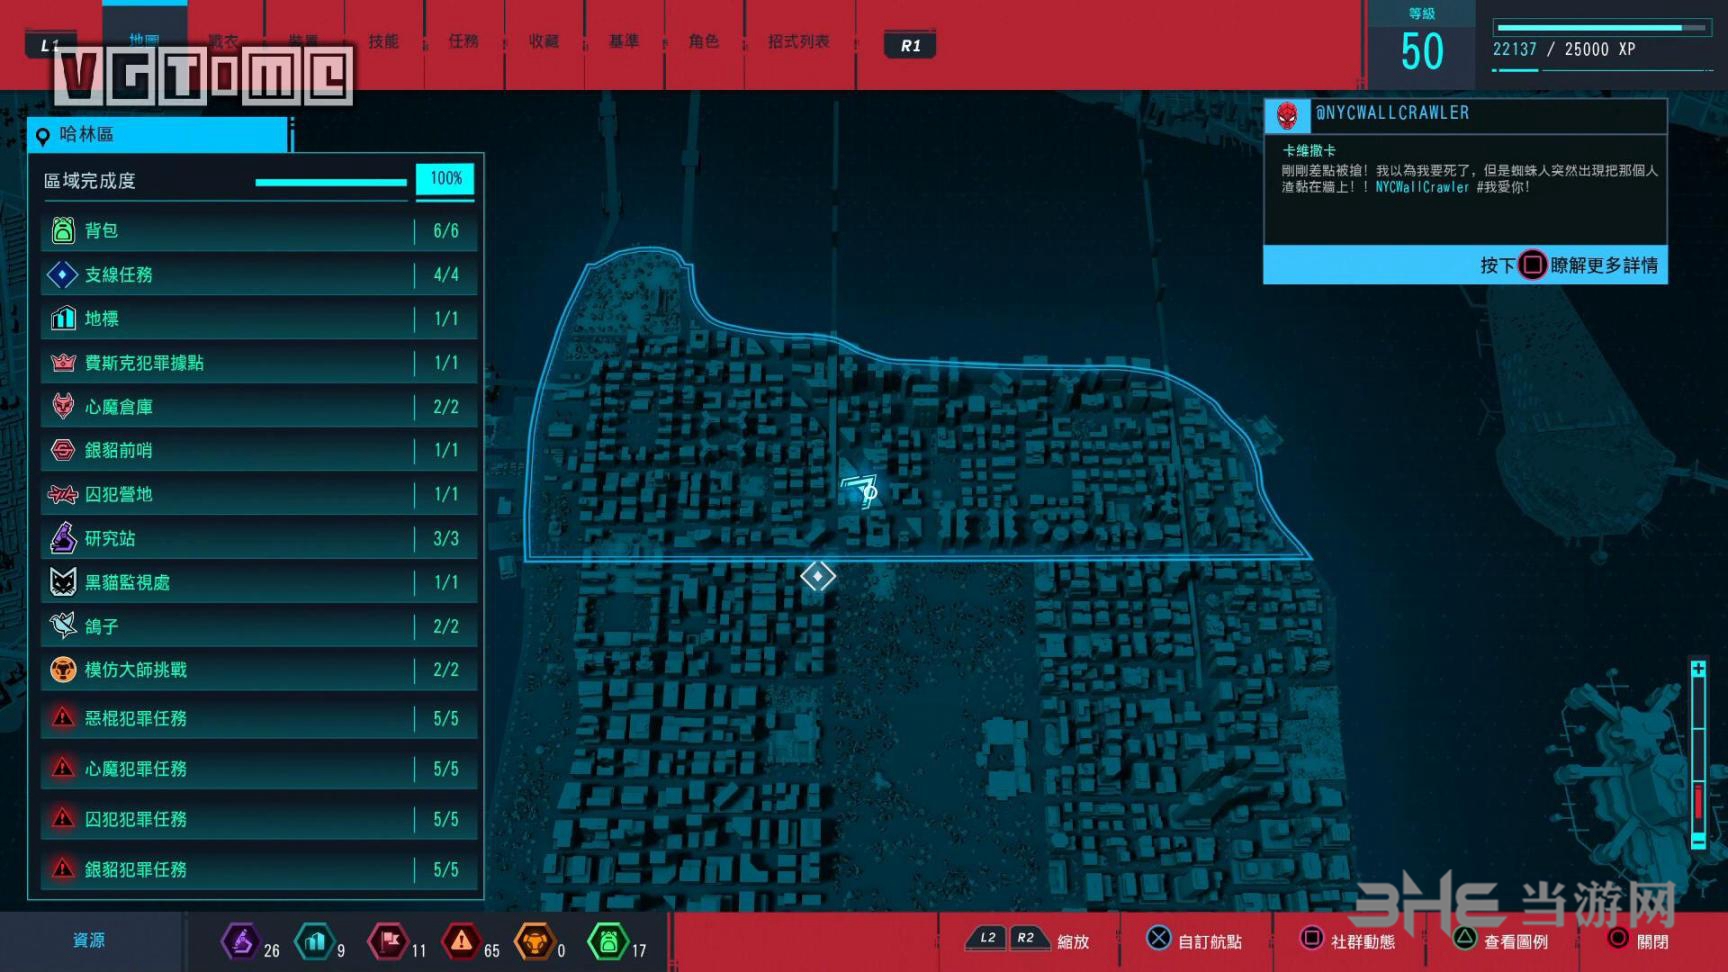Viewport: 1728px width, 972px height.
Task: Click Spider-Man's player marker on the map
Action: pos(860,491)
